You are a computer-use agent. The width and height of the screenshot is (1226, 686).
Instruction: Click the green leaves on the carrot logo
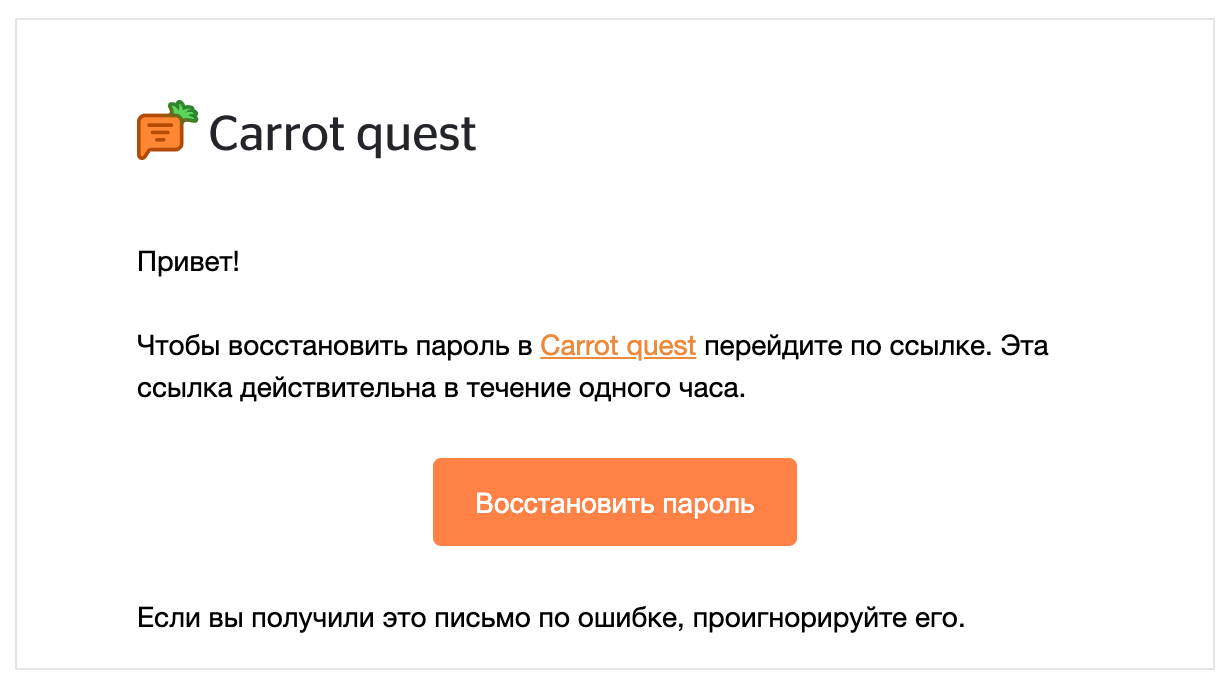183,111
